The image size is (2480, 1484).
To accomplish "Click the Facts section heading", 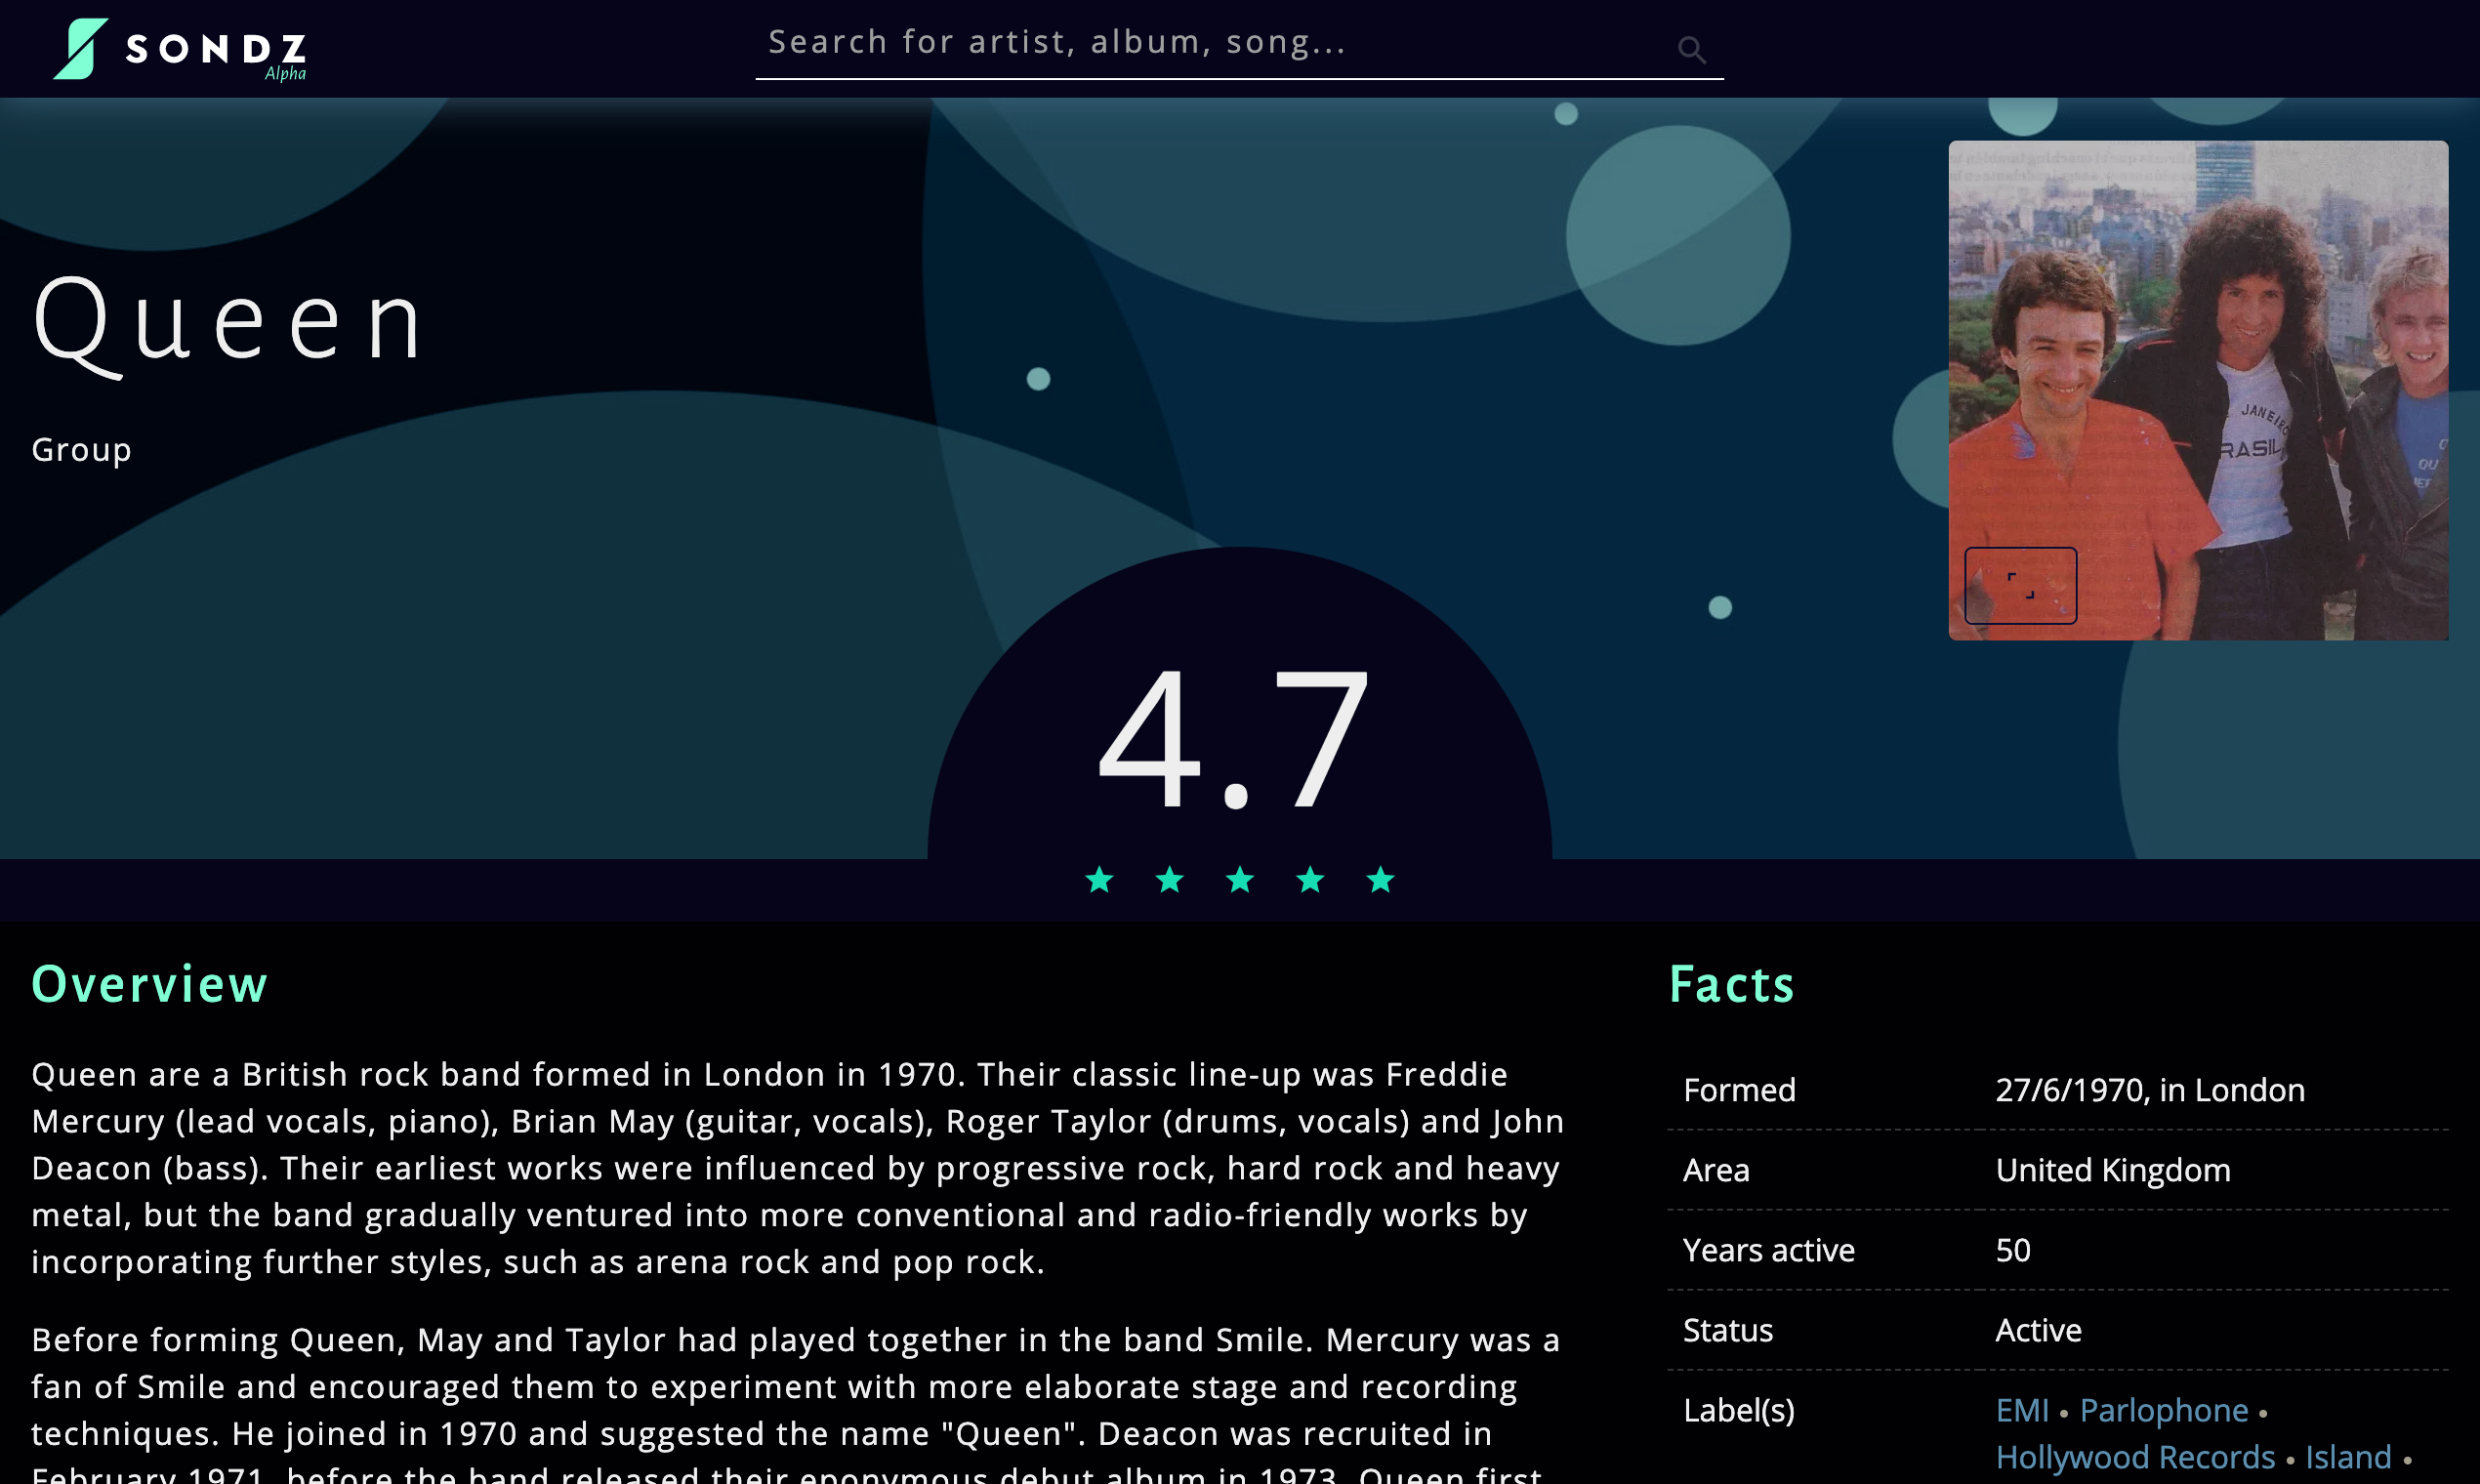I will click(x=1731, y=984).
